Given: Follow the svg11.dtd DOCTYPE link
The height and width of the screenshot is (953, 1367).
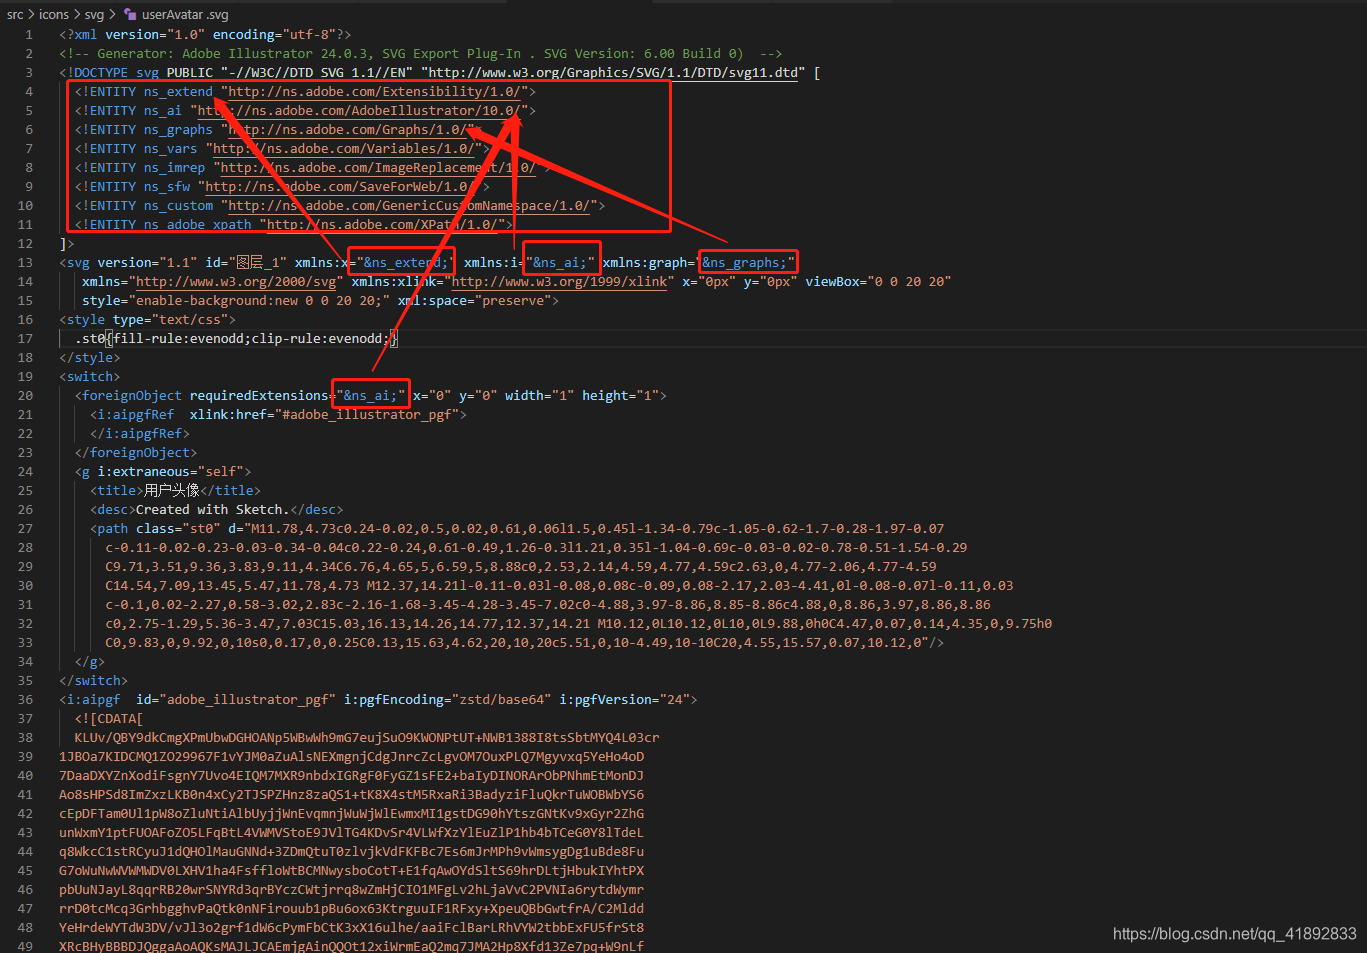Looking at the screenshot, I should (614, 73).
